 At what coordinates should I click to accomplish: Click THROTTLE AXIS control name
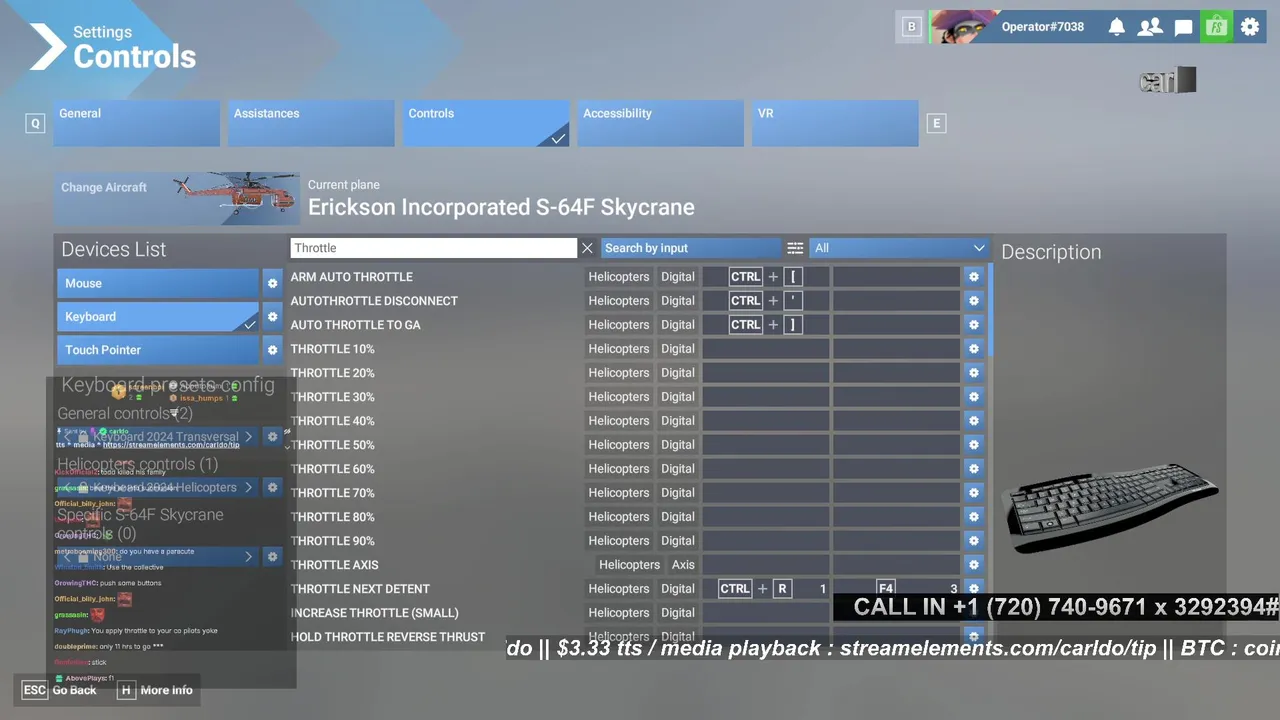click(335, 565)
